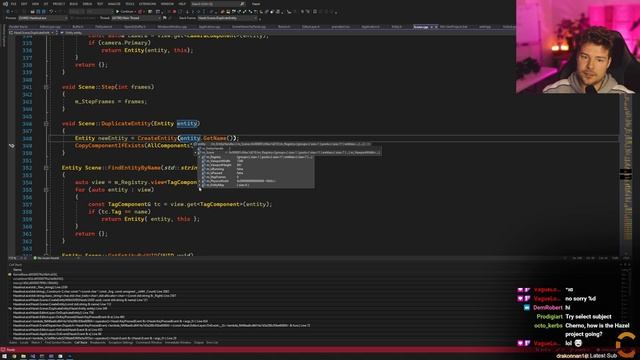Open the WINDOW menu
Screen dimensions: 640x360
[x=167, y=4]
